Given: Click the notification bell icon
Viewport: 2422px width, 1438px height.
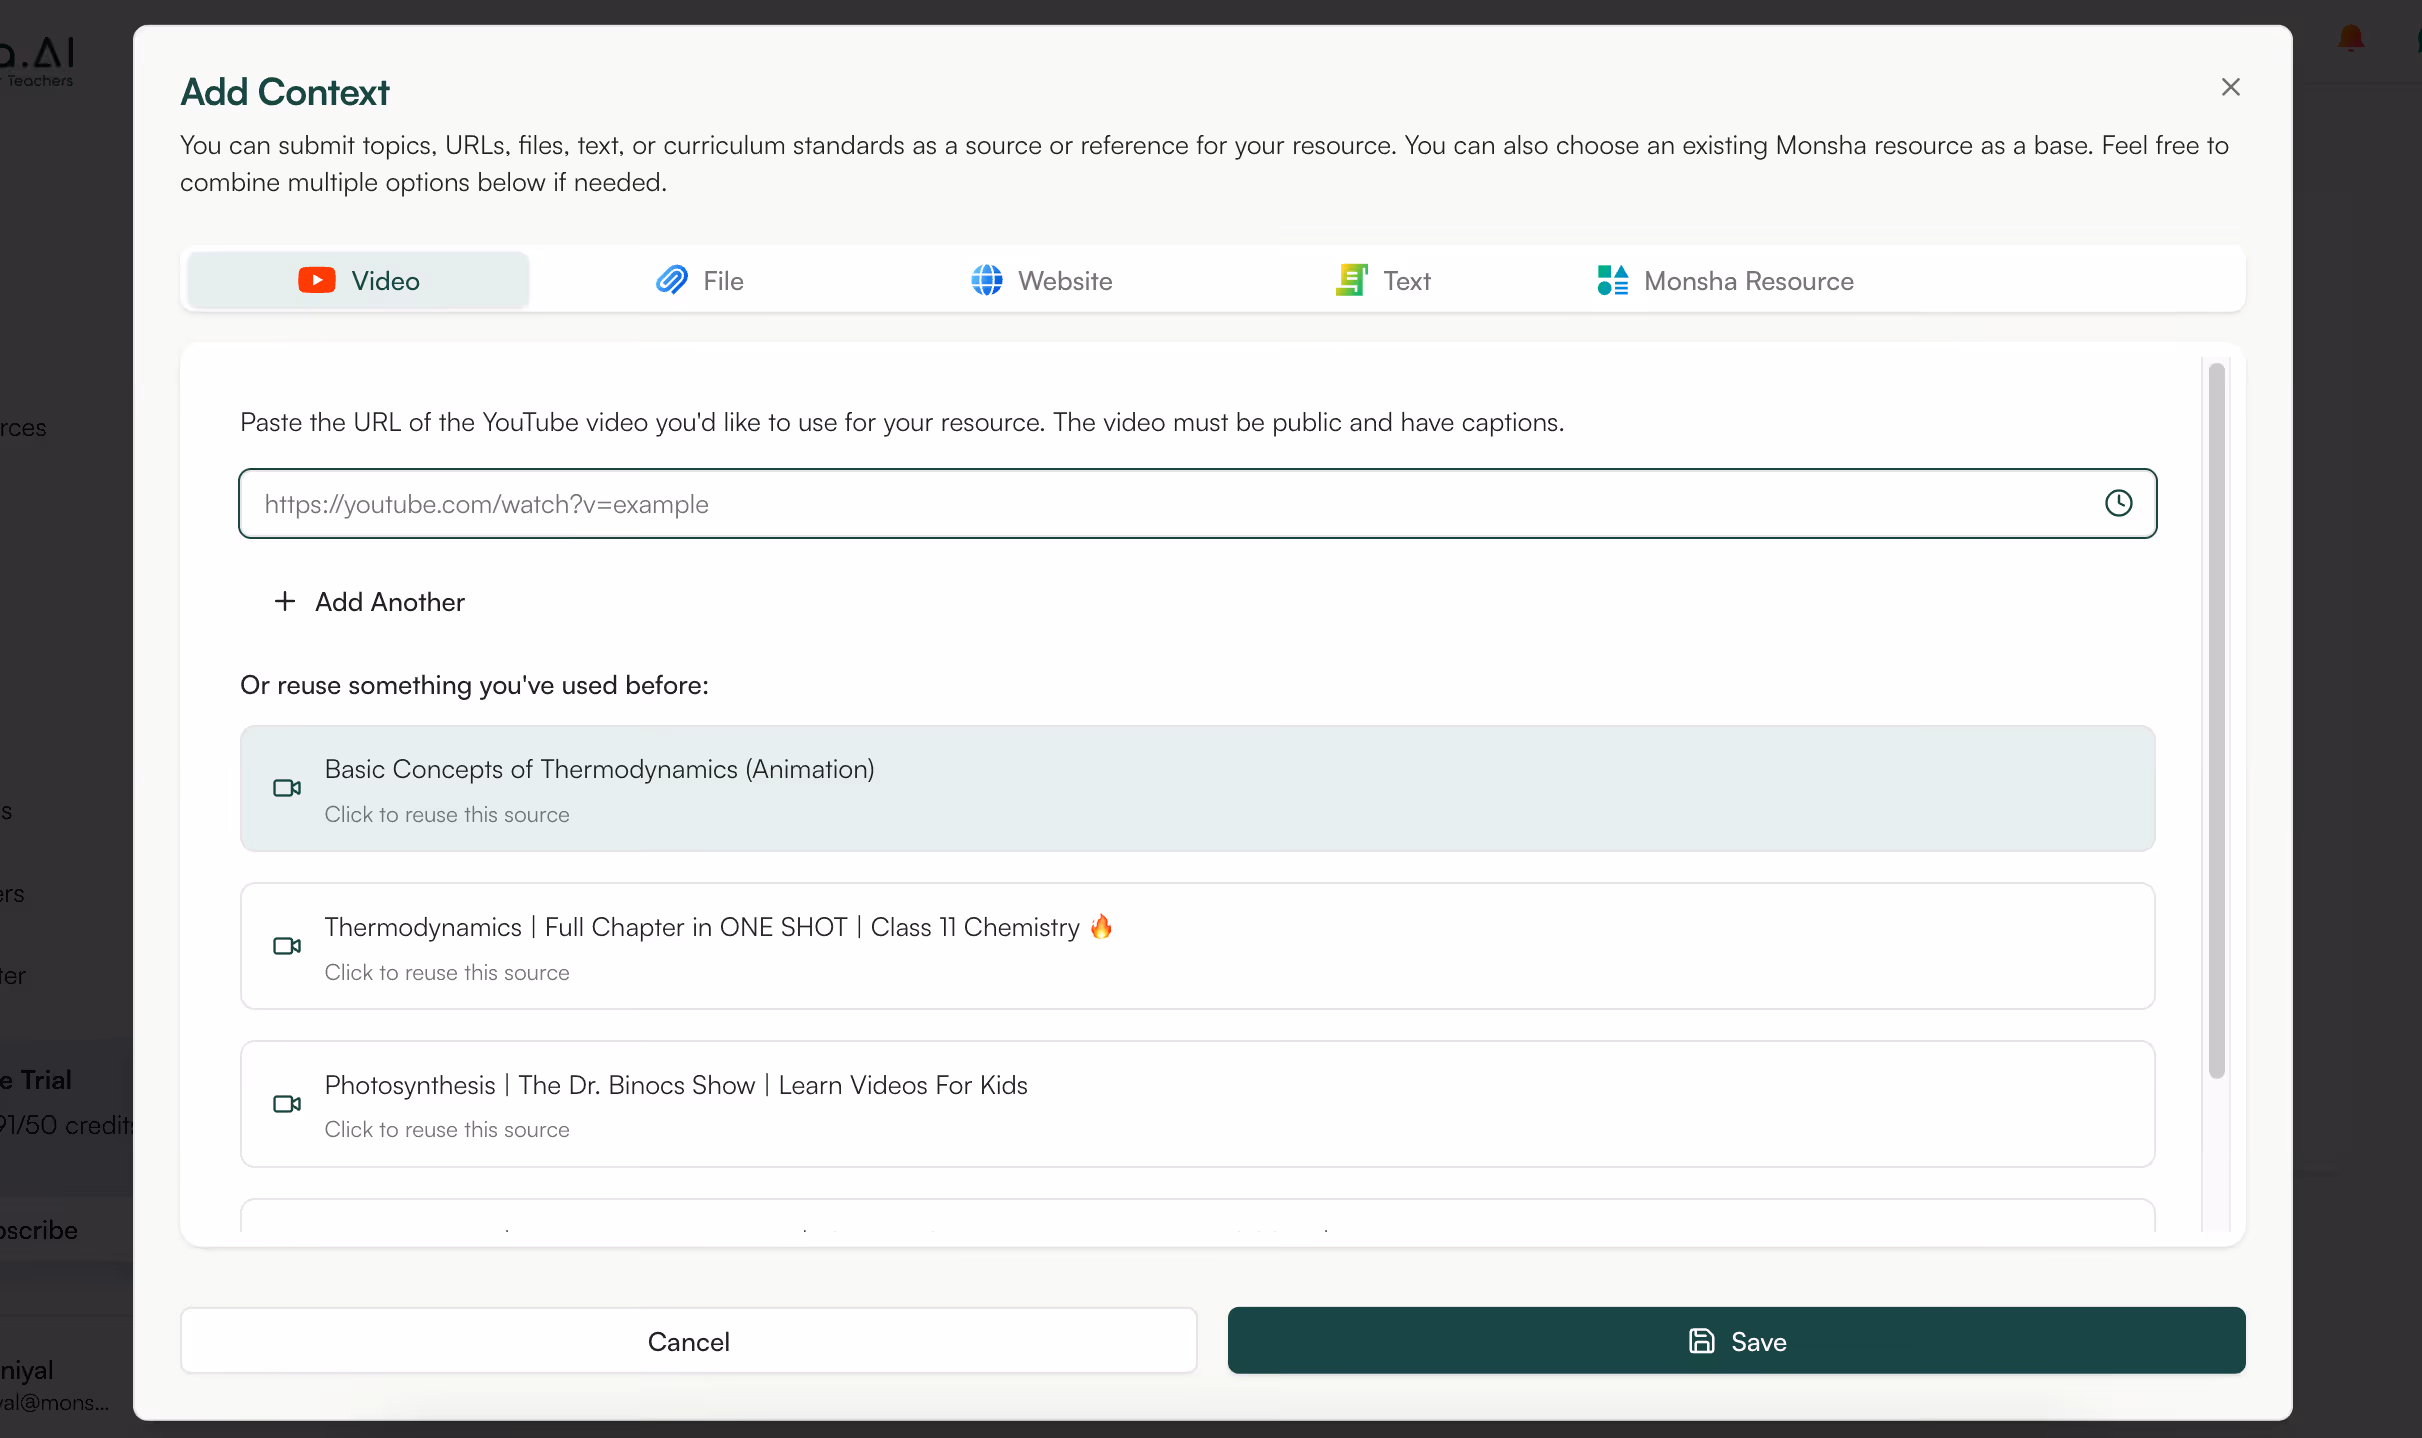Looking at the screenshot, I should (2351, 38).
